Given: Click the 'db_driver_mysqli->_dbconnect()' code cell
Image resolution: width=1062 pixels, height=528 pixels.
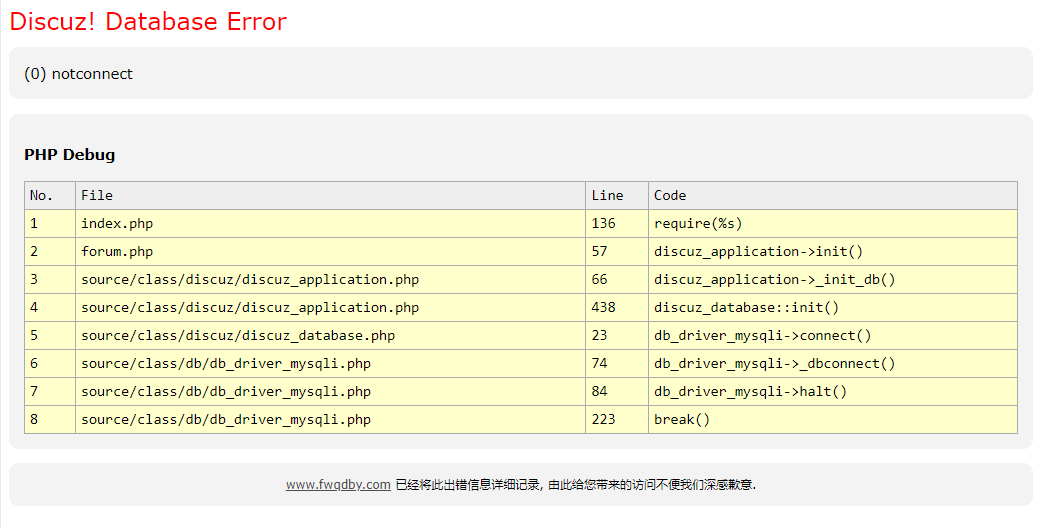Looking at the screenshot, I should tap(833, 364).
